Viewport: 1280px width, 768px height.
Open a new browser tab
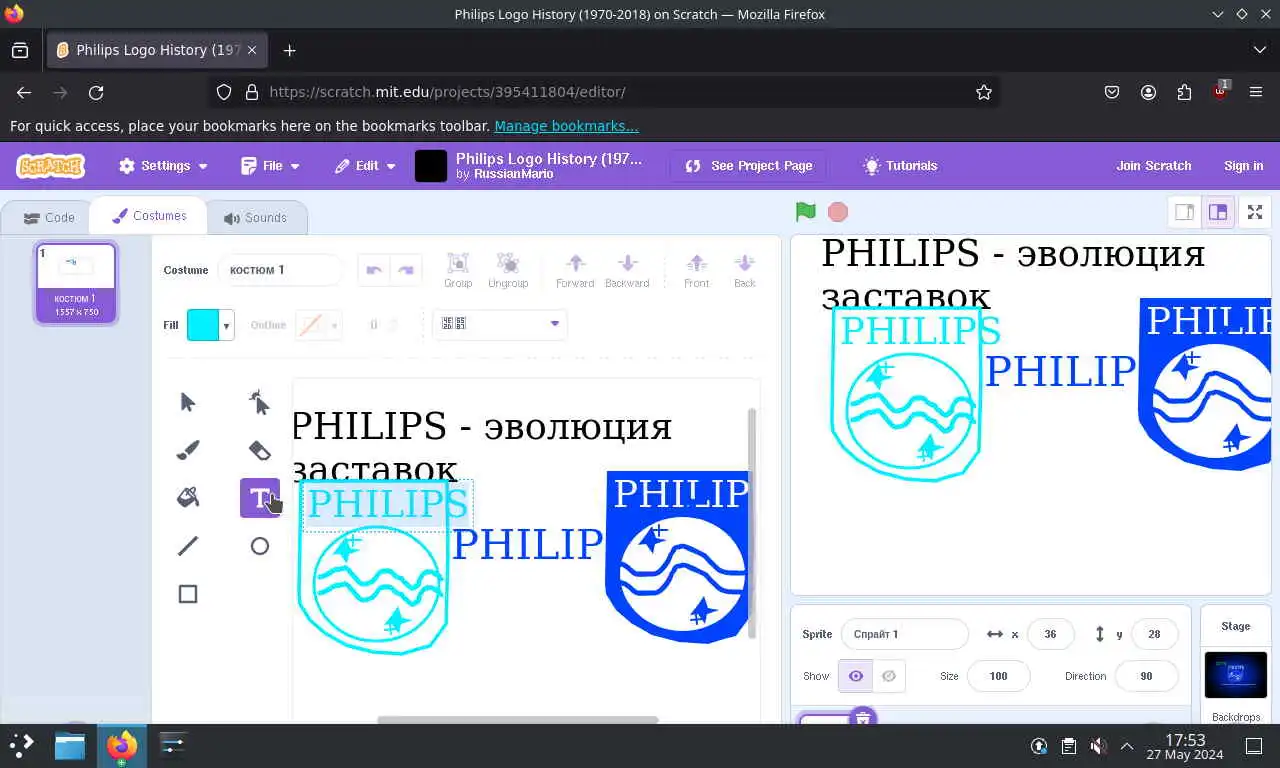289,50
